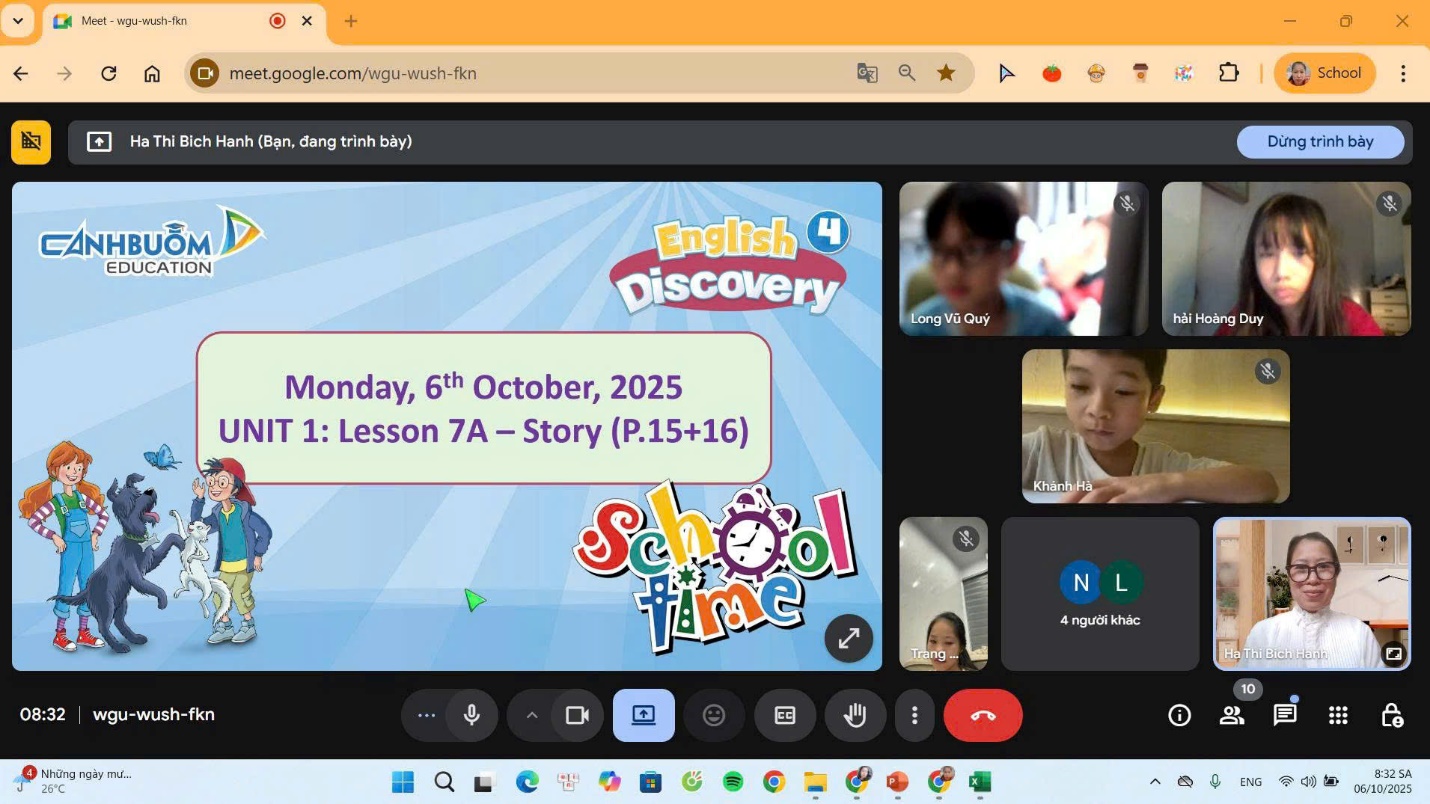Open host controls lock icon
The image size is (1430, 804).
click(1391, 715)
